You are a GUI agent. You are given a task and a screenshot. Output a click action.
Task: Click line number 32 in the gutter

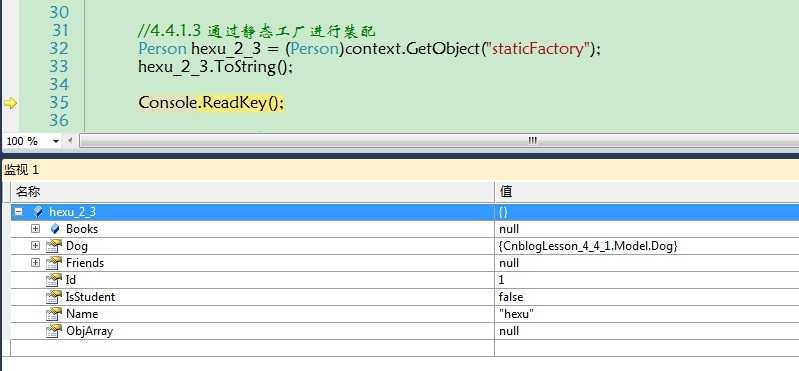pyautogui.click(x=59, y=48)
